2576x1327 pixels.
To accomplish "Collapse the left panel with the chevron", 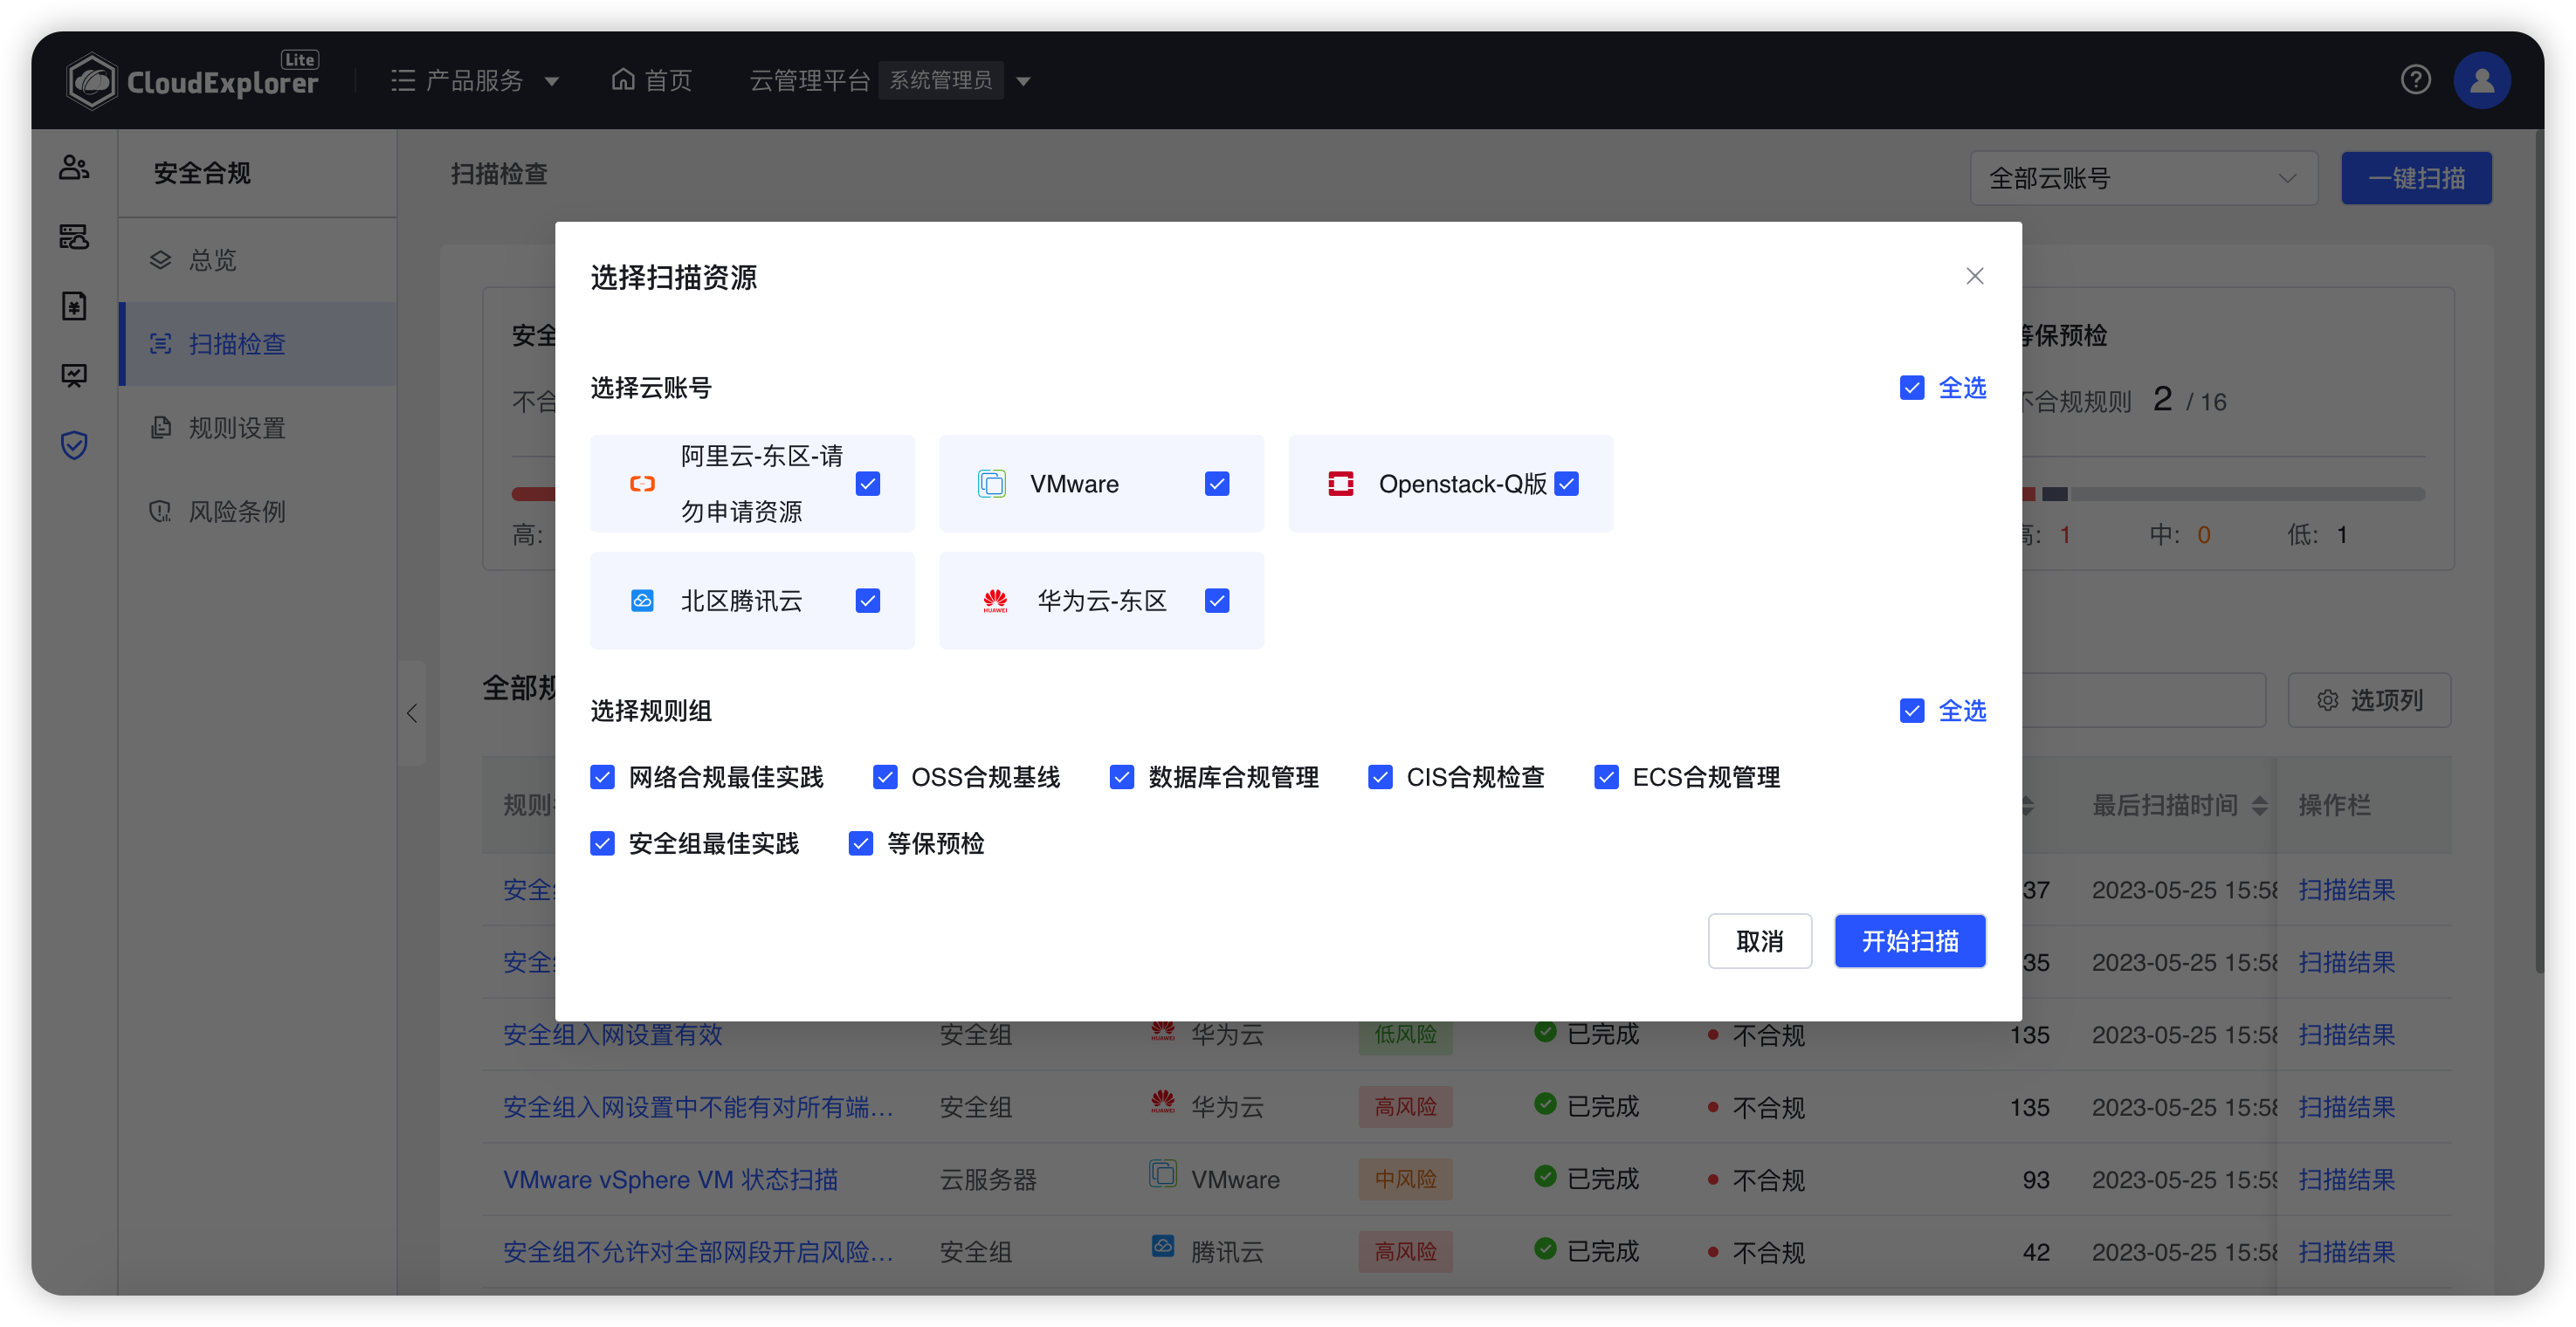I will point(412,713).
